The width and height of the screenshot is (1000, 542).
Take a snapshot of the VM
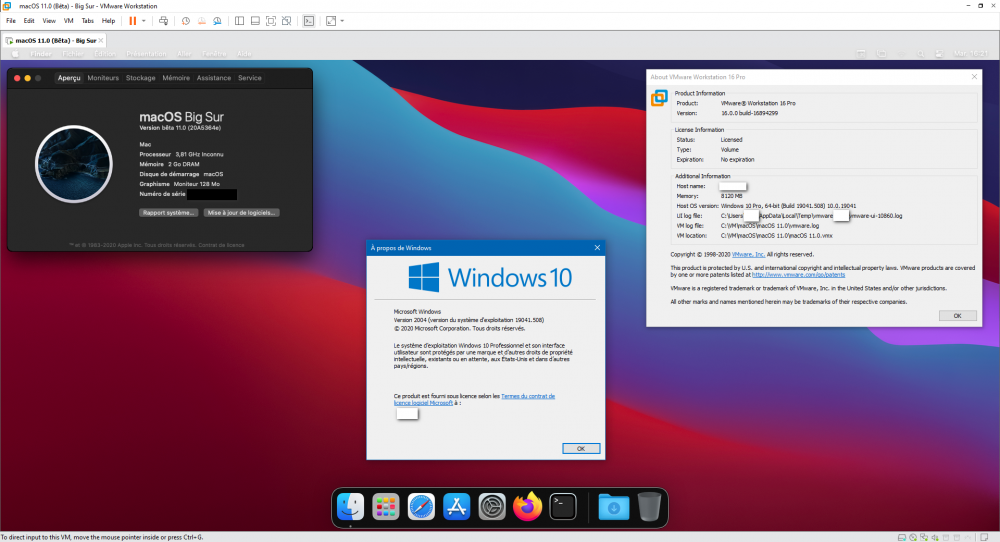pos(186,21)
